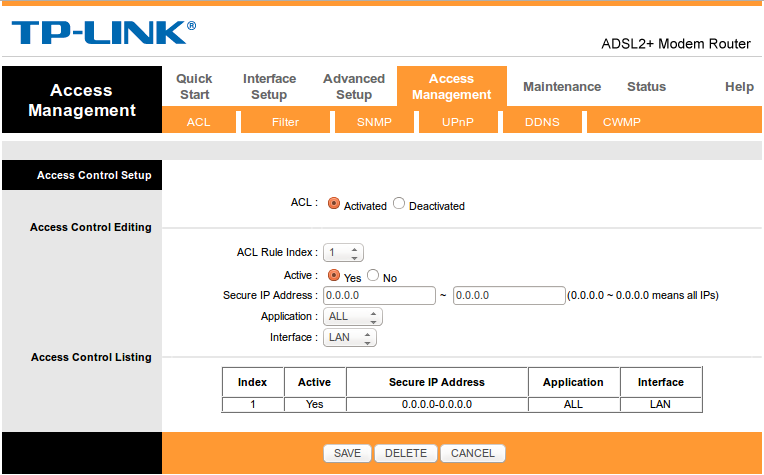
Task: Open the DDNS submenu
Action: point(542,122)
